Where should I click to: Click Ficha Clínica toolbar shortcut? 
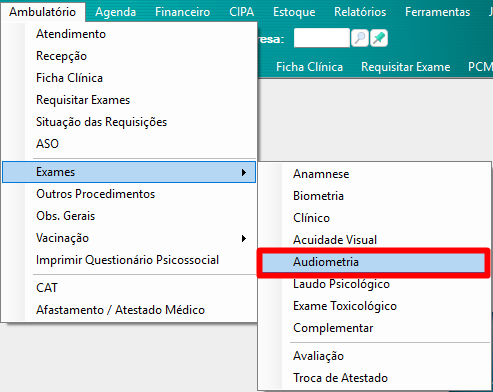tap(309, 67)
